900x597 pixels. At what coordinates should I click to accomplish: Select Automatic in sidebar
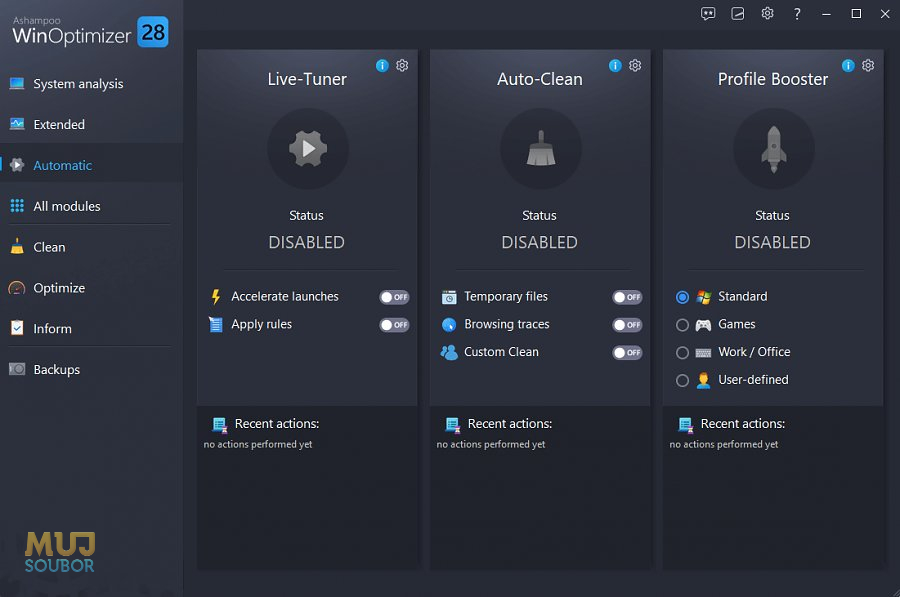pyautogui.click(x=91, y=165)
